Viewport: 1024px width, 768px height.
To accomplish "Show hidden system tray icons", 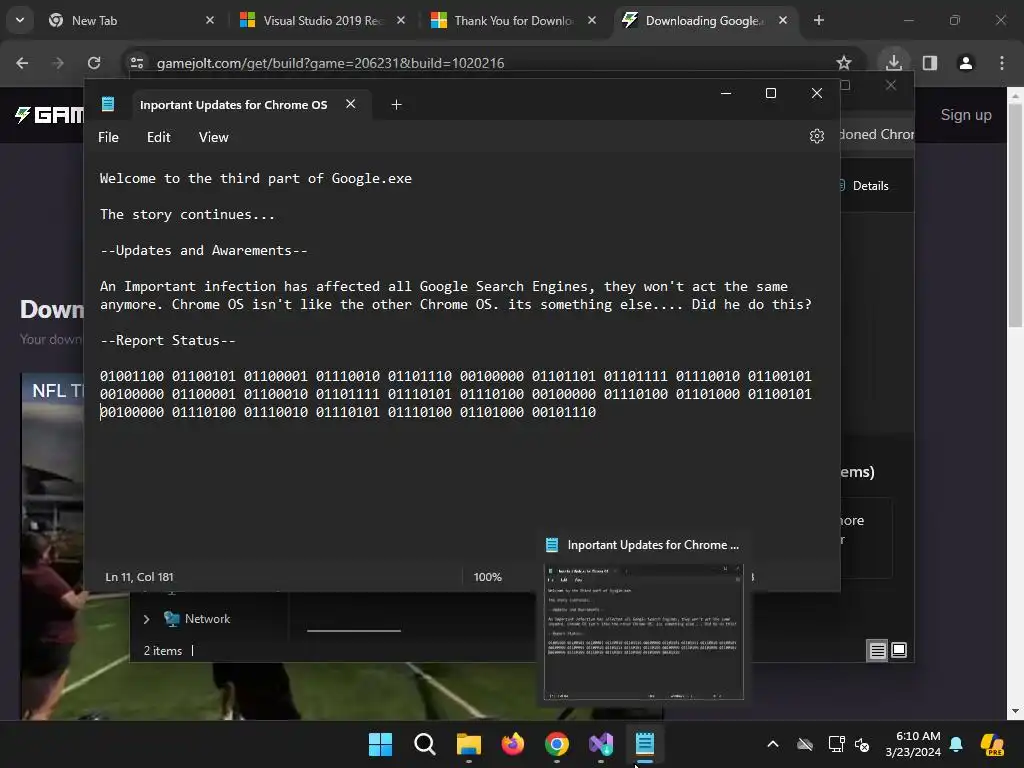I will [773, 744].
